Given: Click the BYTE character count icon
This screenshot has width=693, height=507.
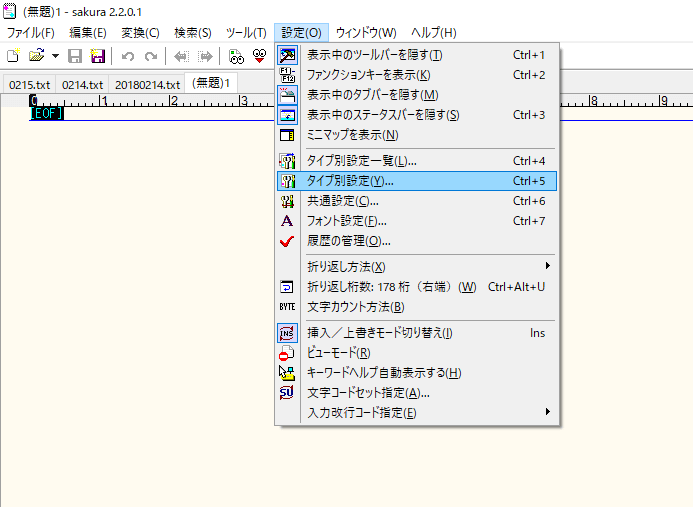Looking at the screenshot, I should coord(287,307).
